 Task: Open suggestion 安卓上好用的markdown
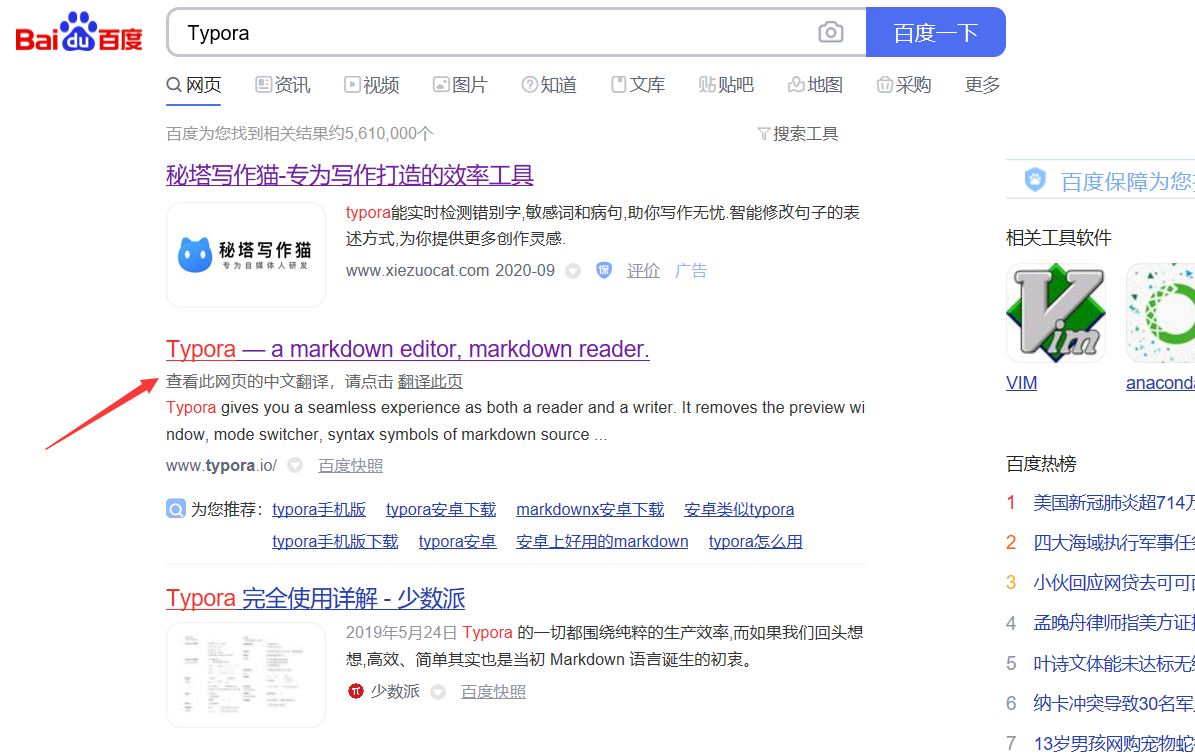coord(602,541)
